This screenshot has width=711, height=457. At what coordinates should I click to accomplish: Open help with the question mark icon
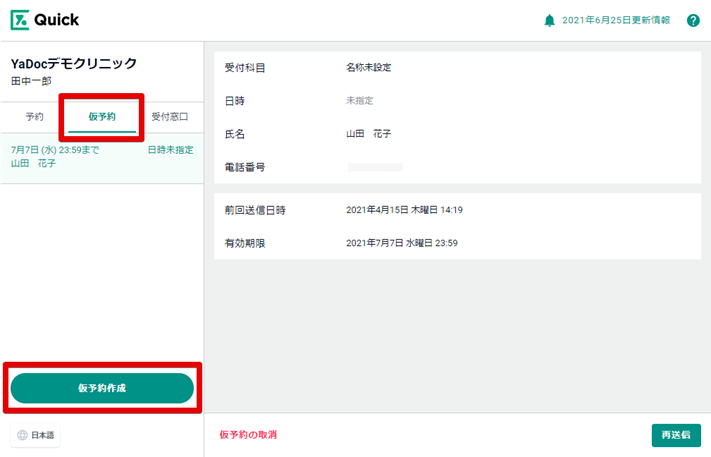693,20
